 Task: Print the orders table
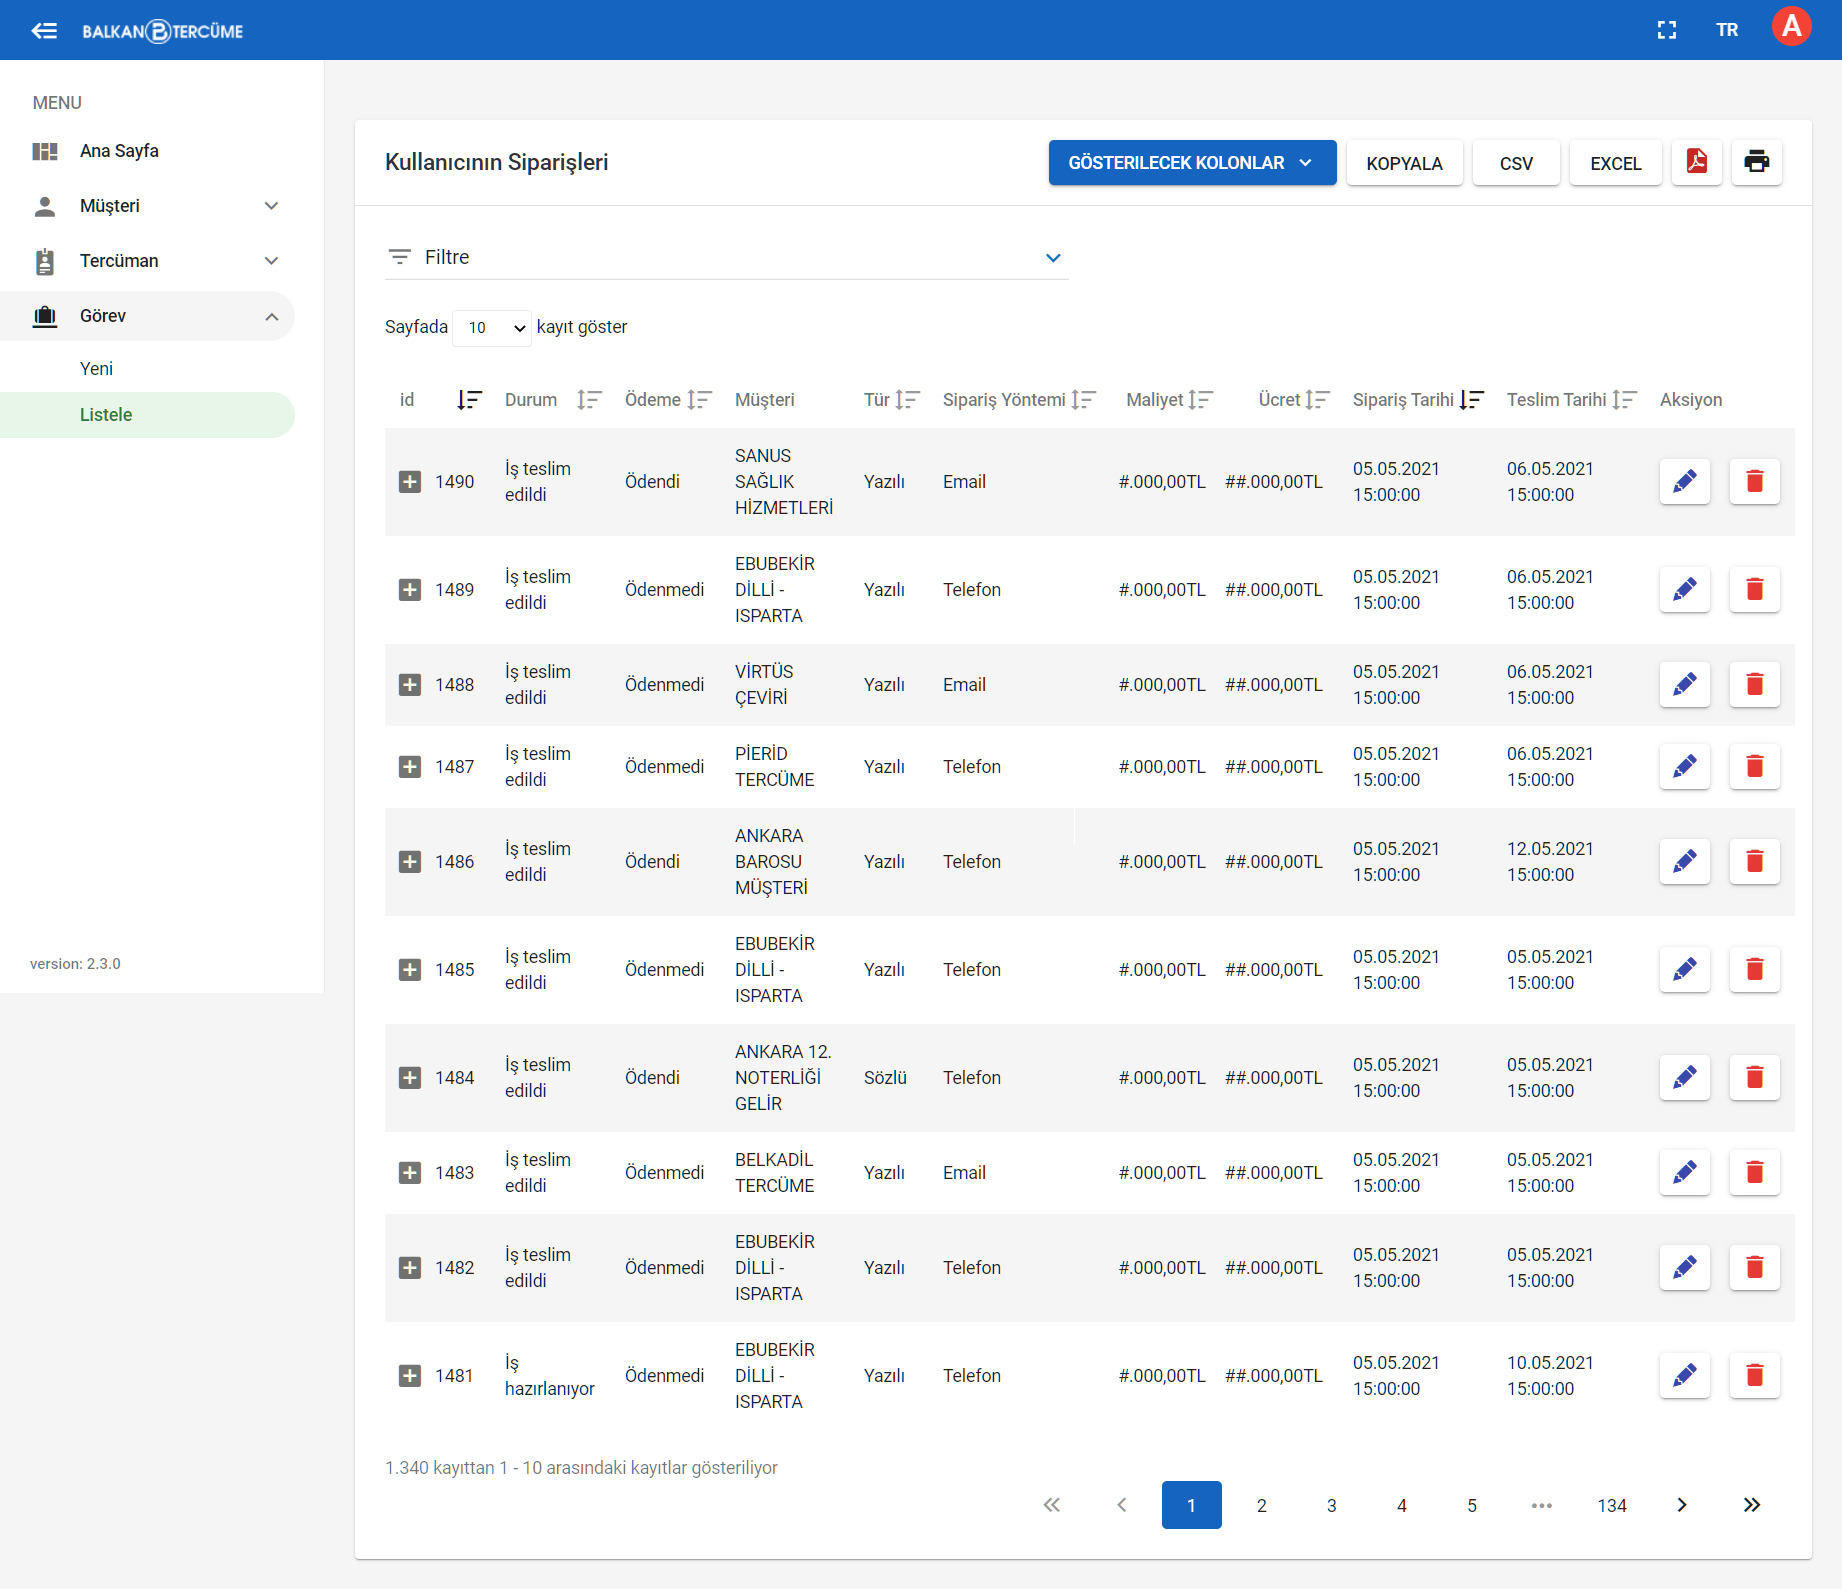[x=1757, y=162]
